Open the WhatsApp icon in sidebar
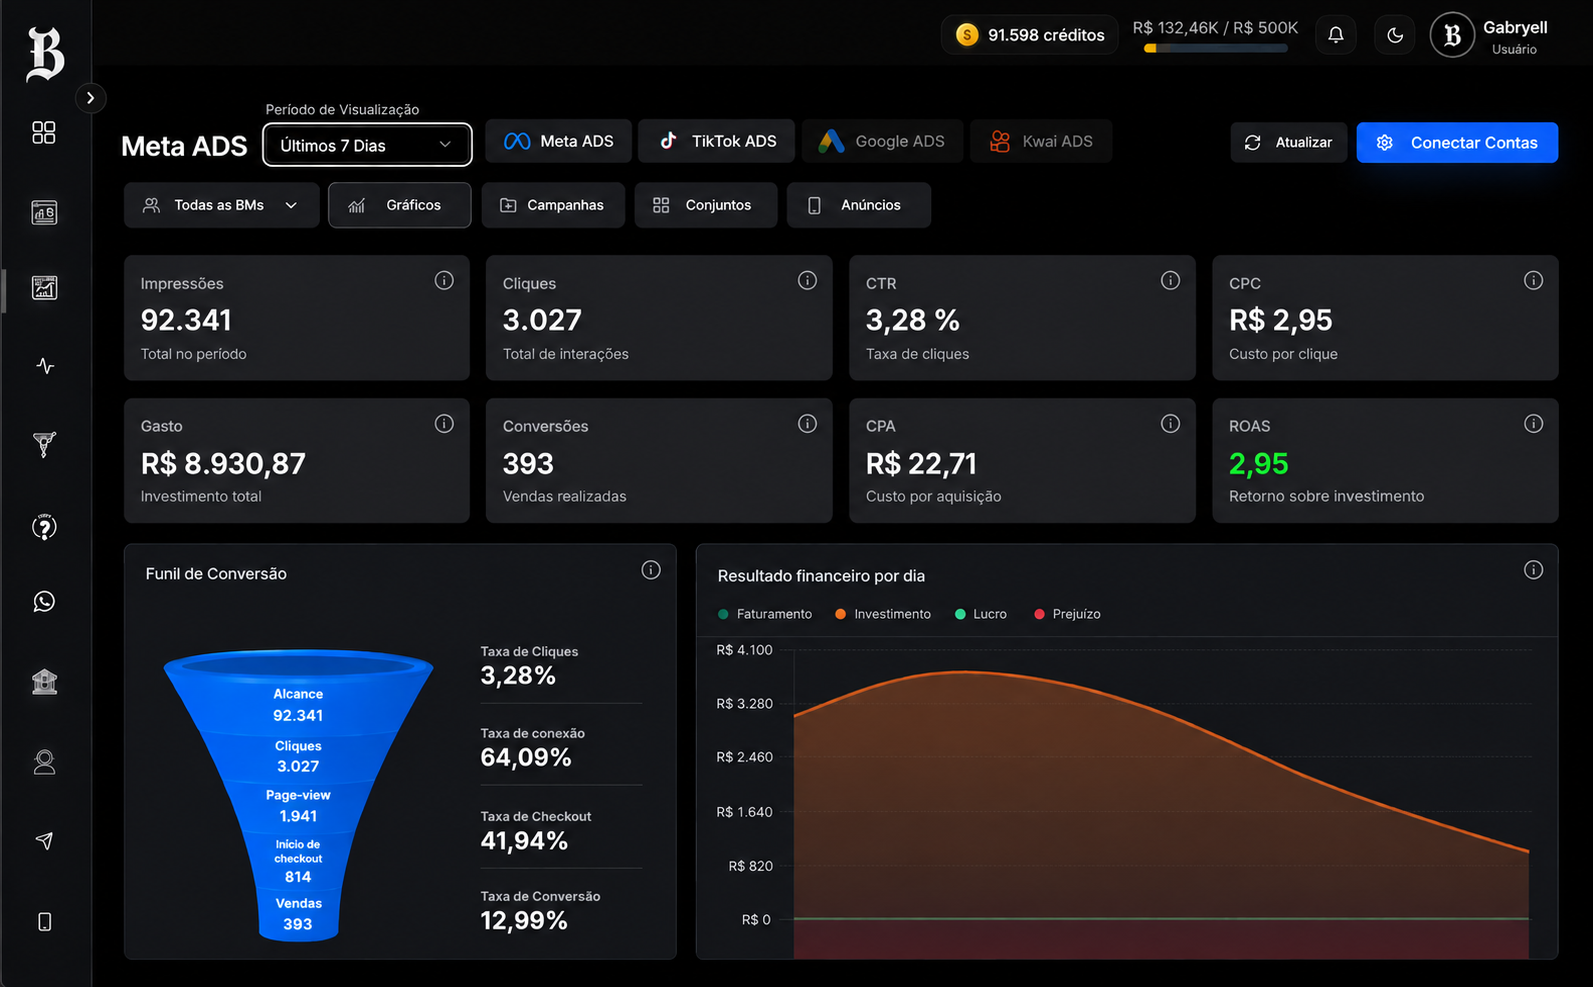Image resolution: width=1593 pixels, height=987 pixels. (44, 601)
